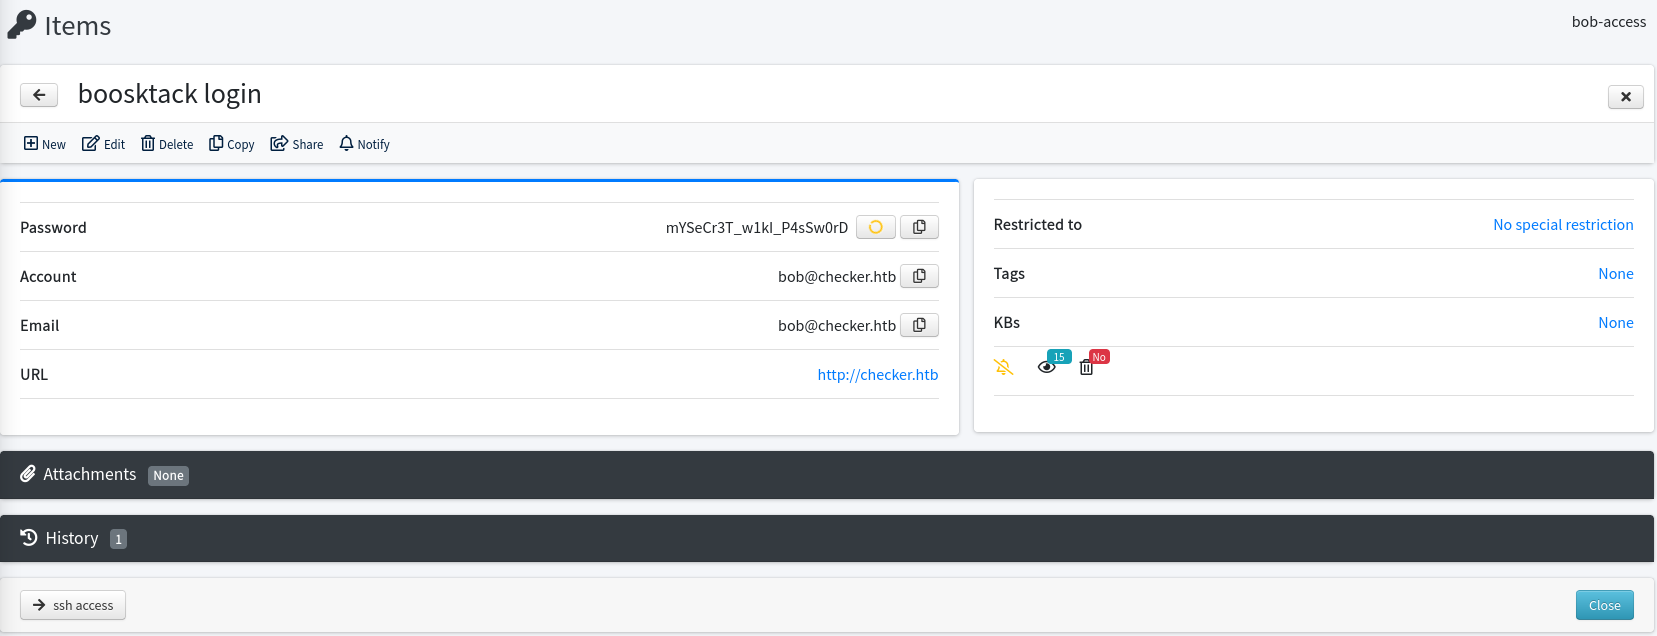The width and height of the screenshot is (1657, 636).
Task: Copy the Account value to clipboard
Action: pyautogui.click(x=919, y=276)
